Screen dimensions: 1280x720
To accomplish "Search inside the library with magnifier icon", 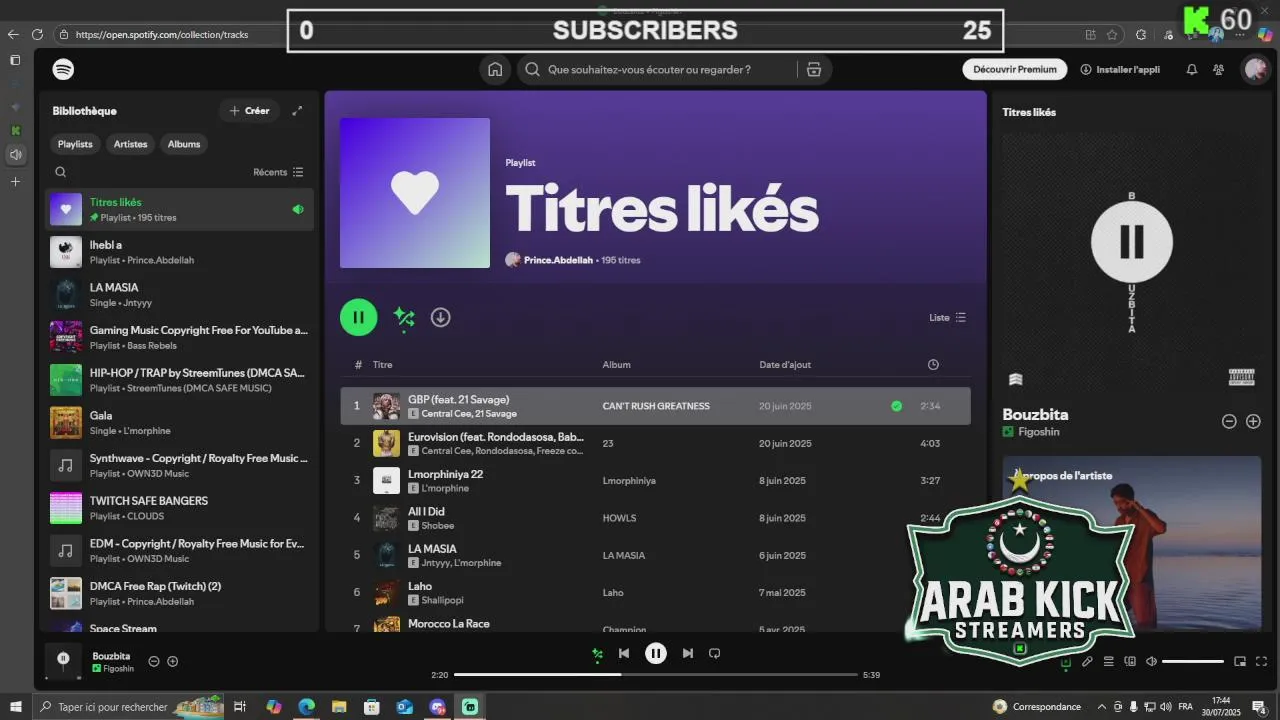I will [x=61, y=172].
